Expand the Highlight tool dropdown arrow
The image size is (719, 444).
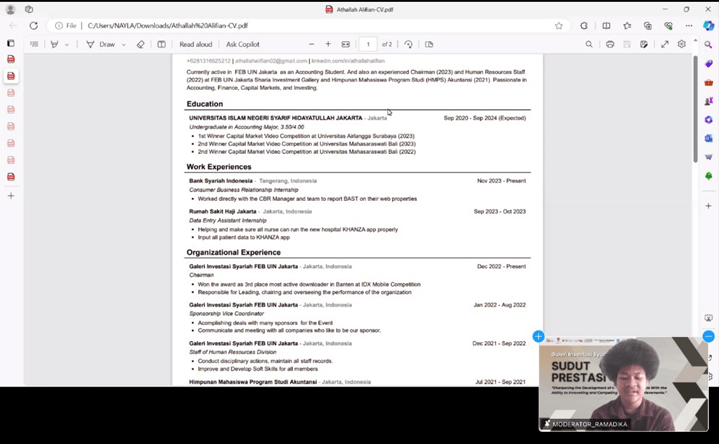click(67, 44)
